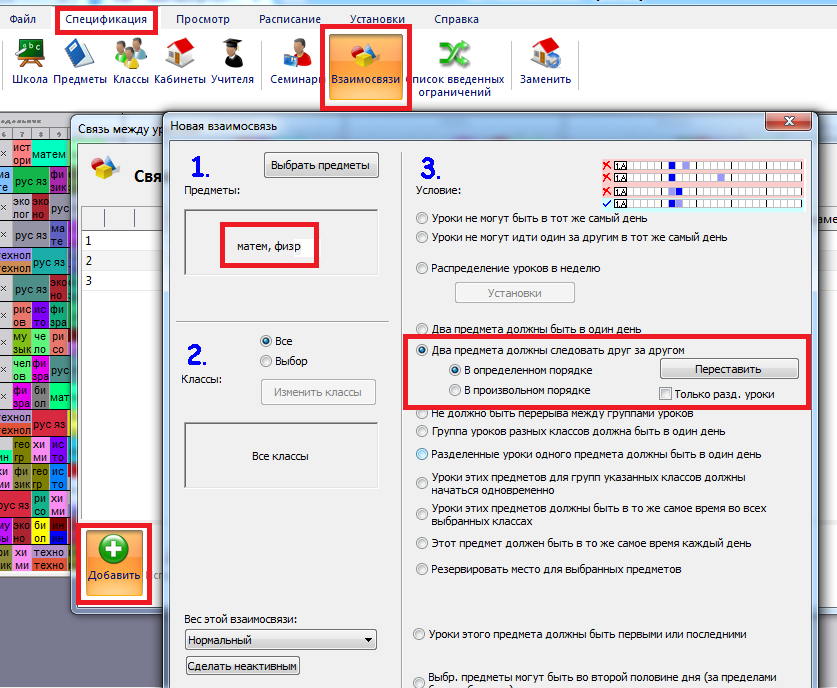The height and width of the screenshot is (688, 837).
Task: Enable the Только разд. уроки checkbox
Action: click(x=667, y=394)
